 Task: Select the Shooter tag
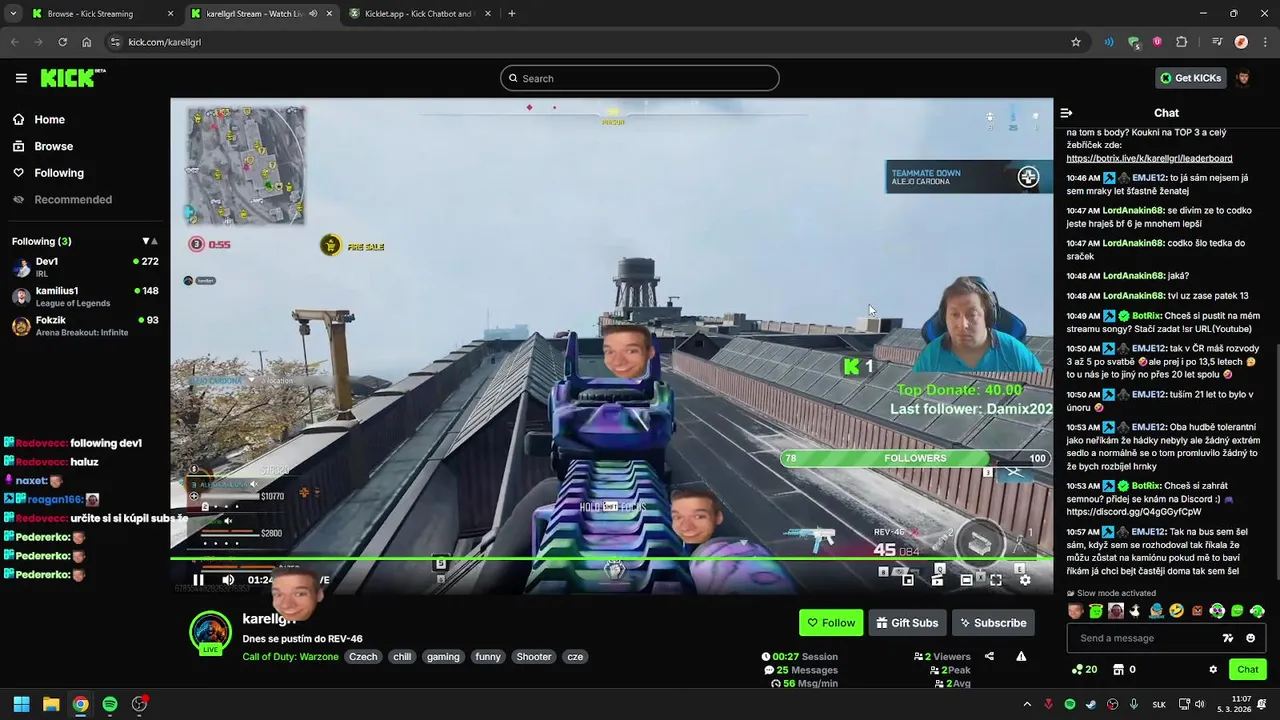click(533, 657)
